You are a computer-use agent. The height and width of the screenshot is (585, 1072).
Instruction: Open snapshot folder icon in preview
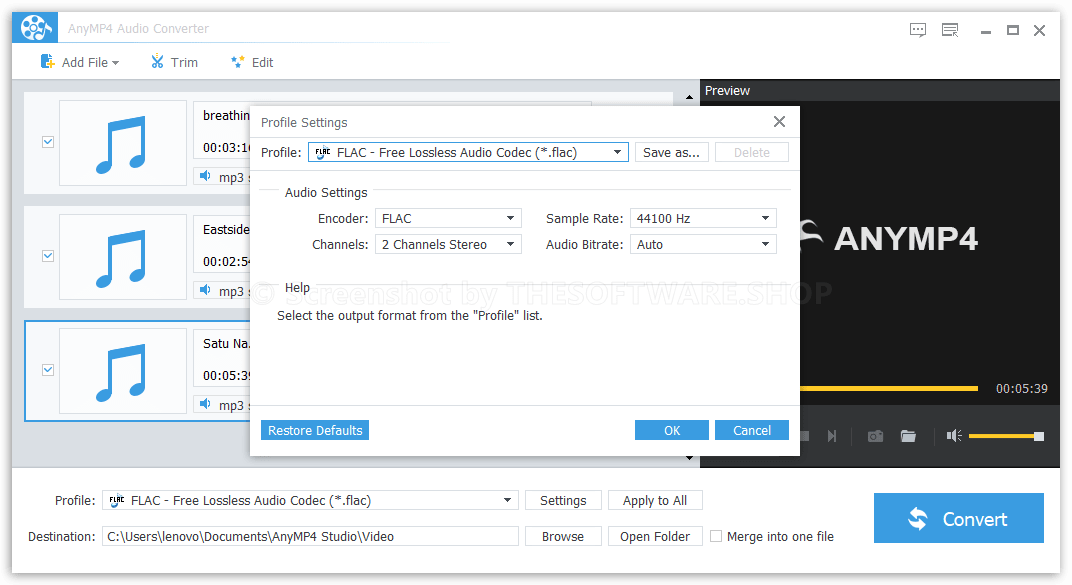click(909, 436)
